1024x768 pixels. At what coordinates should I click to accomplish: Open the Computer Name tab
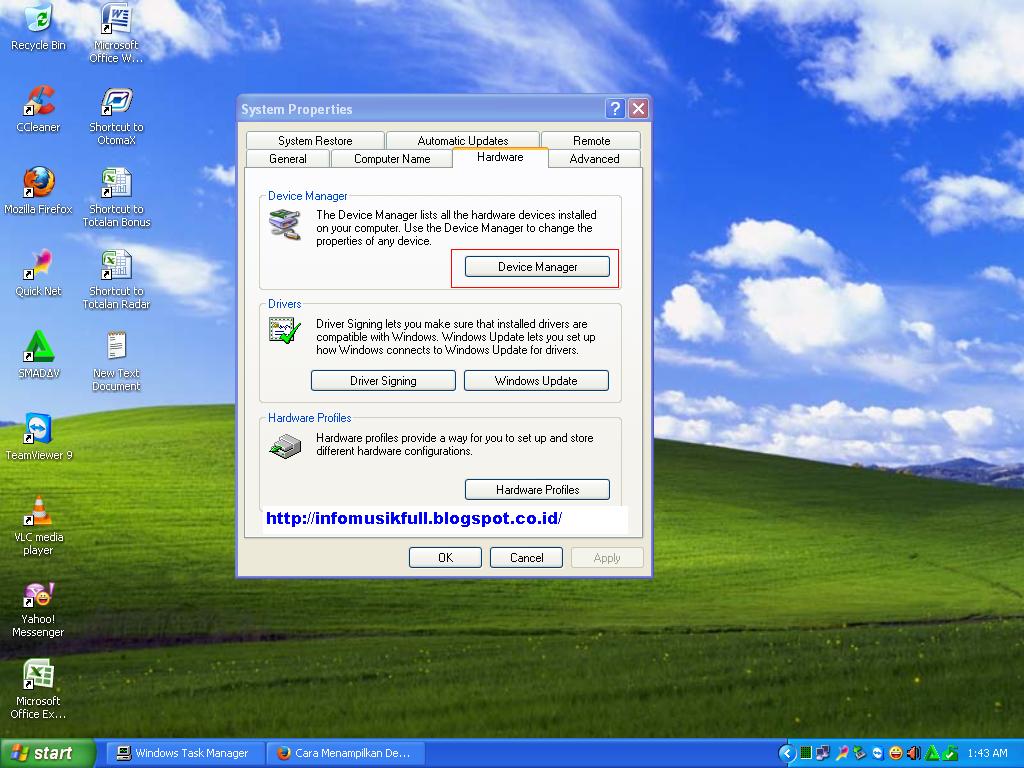point(391,158)
